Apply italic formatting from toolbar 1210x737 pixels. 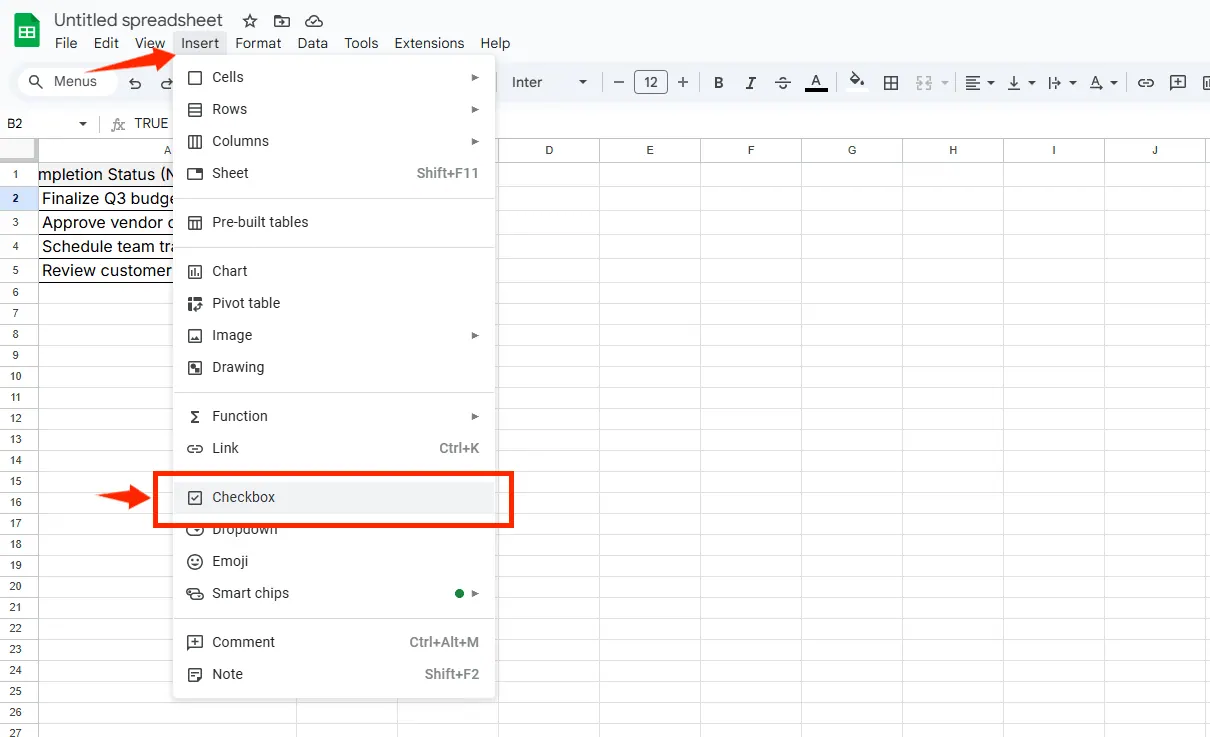750,83
